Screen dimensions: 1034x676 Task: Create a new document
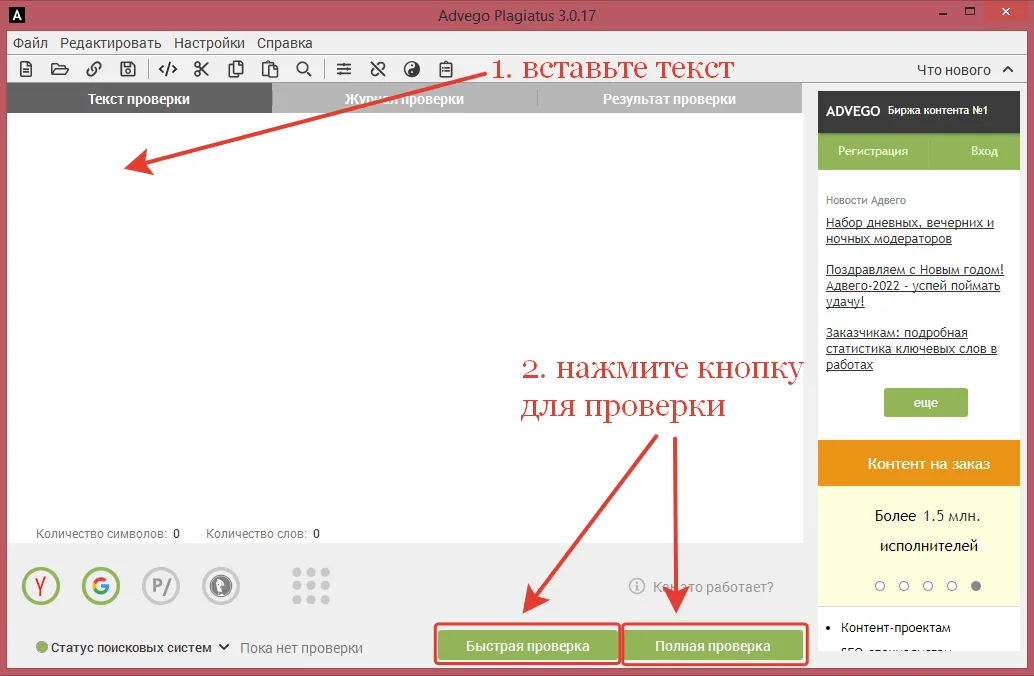(25, 68)
